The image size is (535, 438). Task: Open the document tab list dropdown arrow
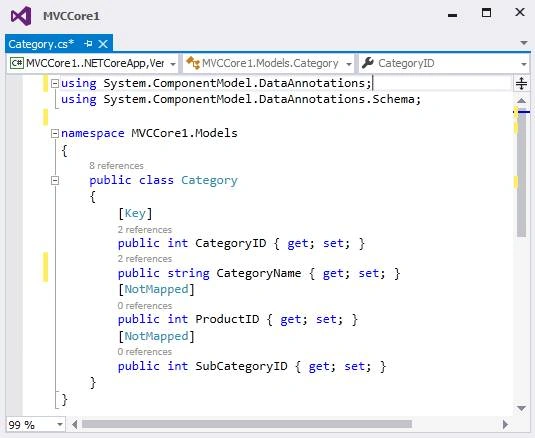click(x=524, y=43)
